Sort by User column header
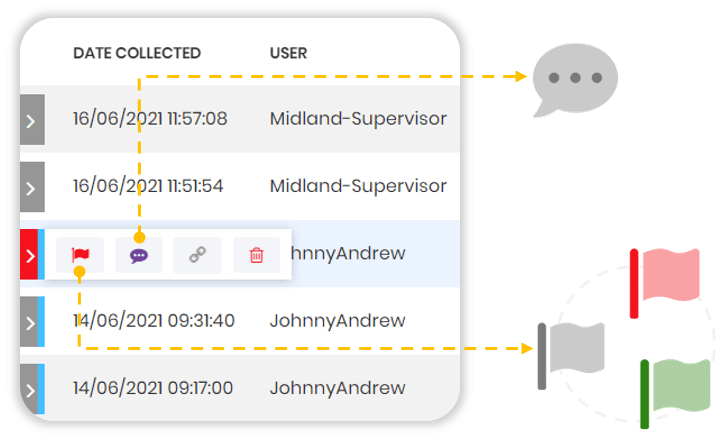 pyautogui.click(x=288, y=53)
